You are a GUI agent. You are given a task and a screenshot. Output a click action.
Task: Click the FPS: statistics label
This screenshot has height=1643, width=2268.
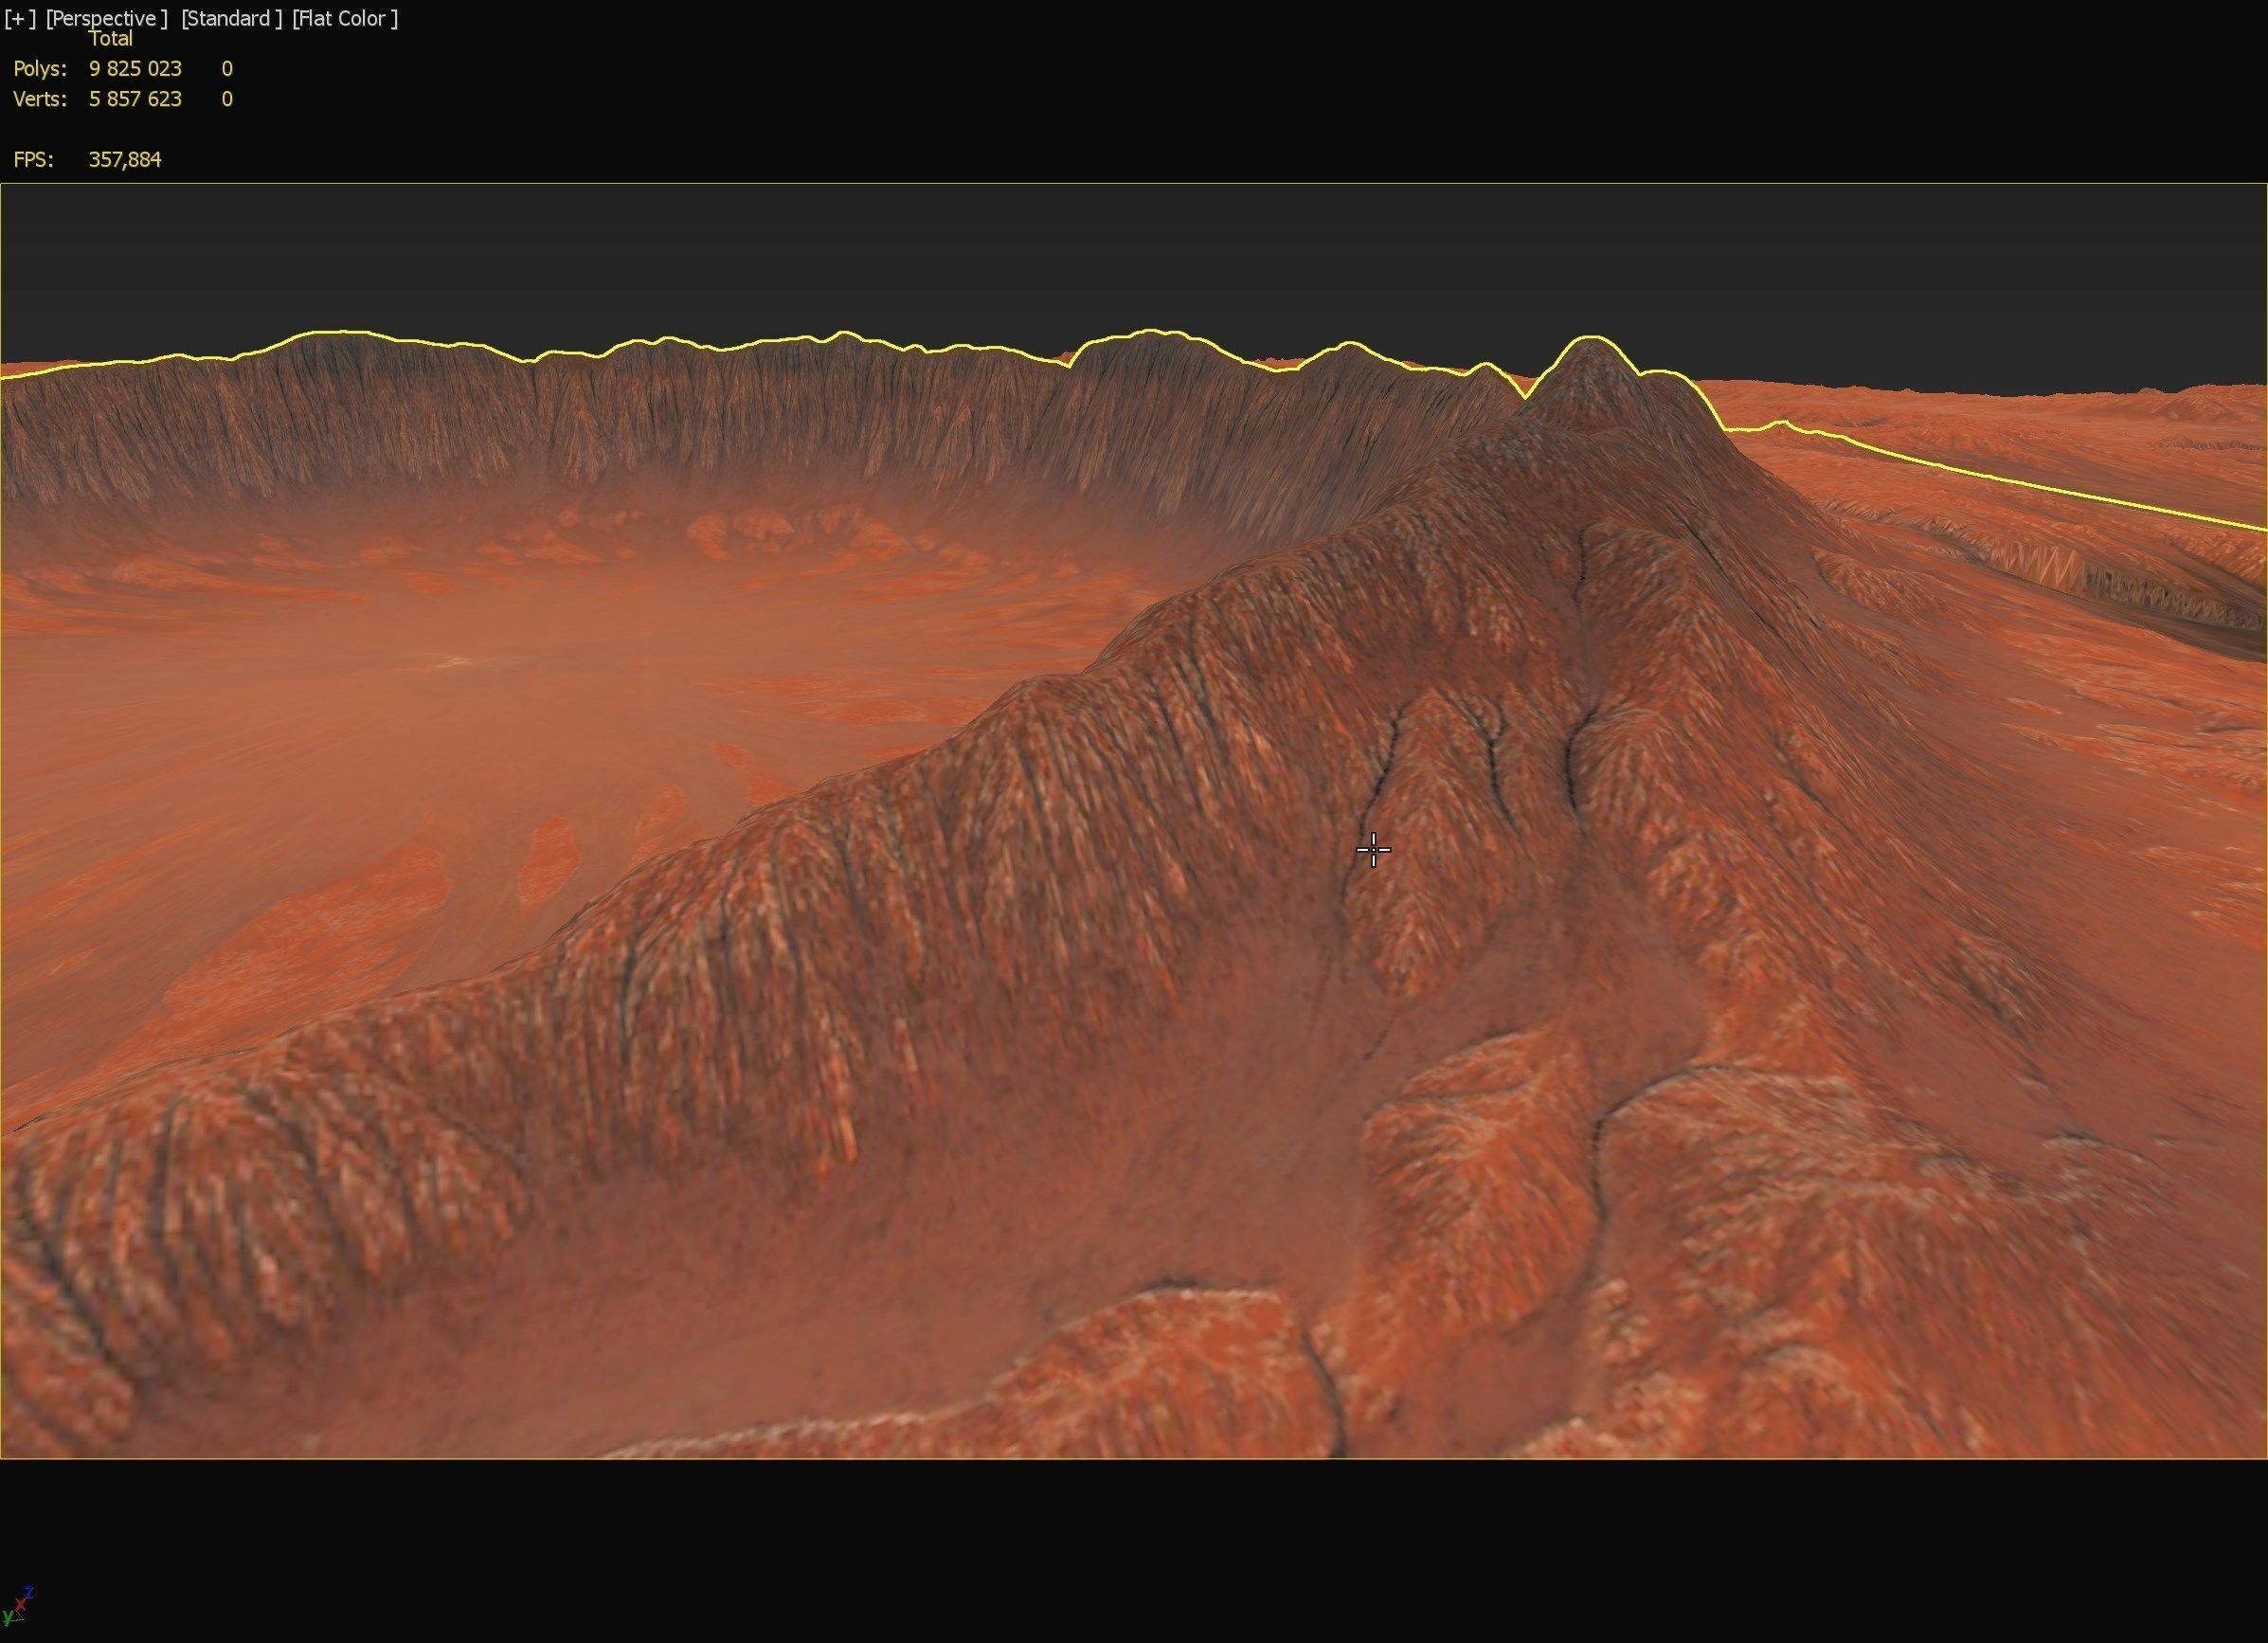point(33,160)
